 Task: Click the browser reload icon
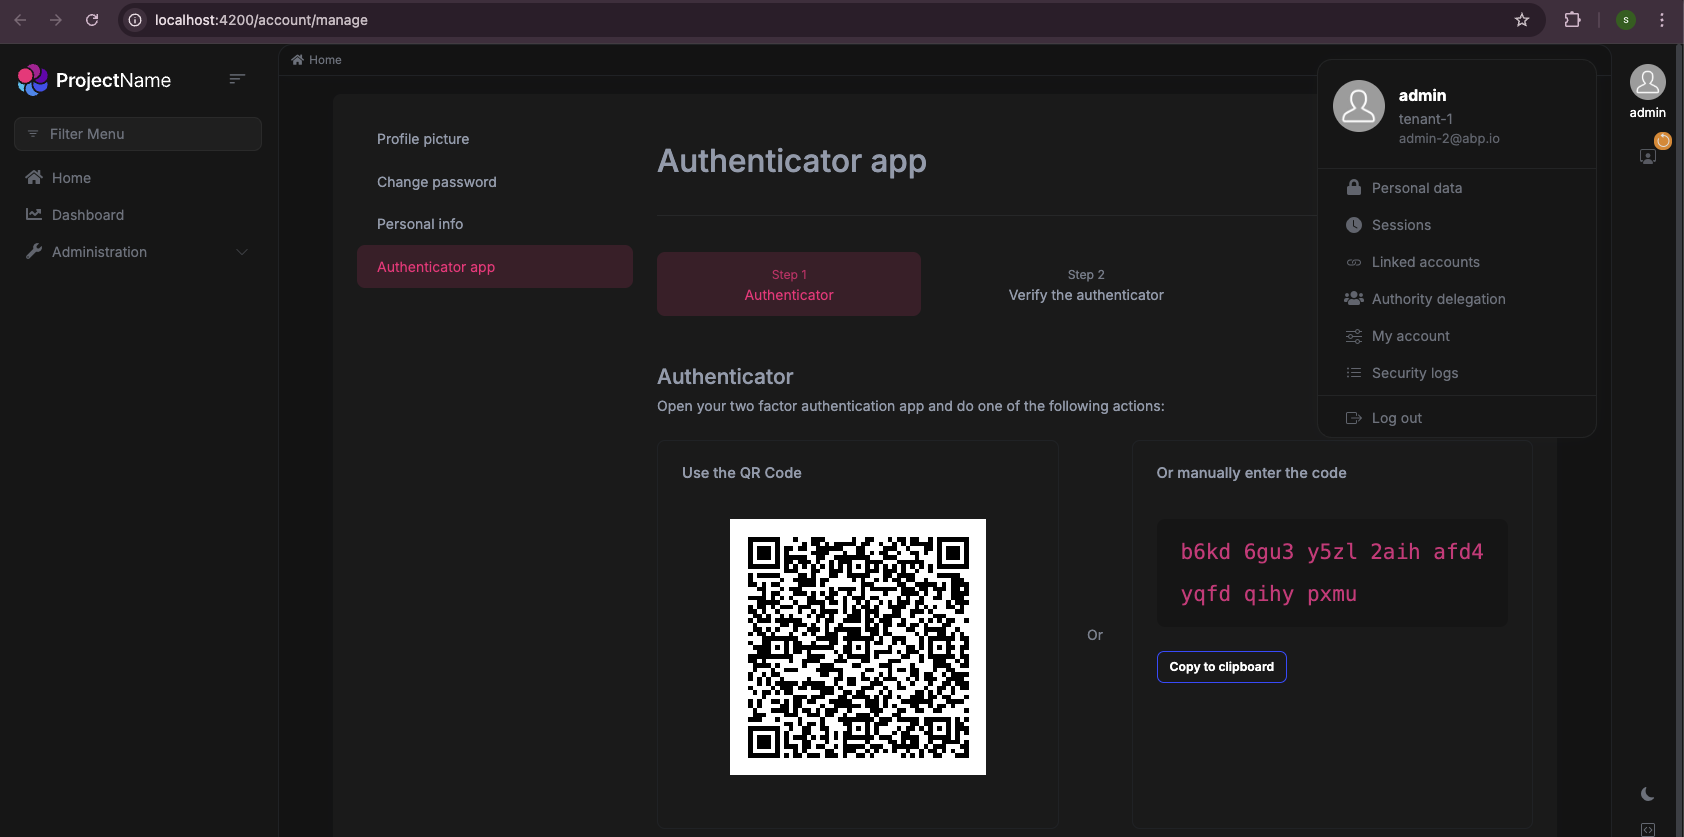(92, 20)
